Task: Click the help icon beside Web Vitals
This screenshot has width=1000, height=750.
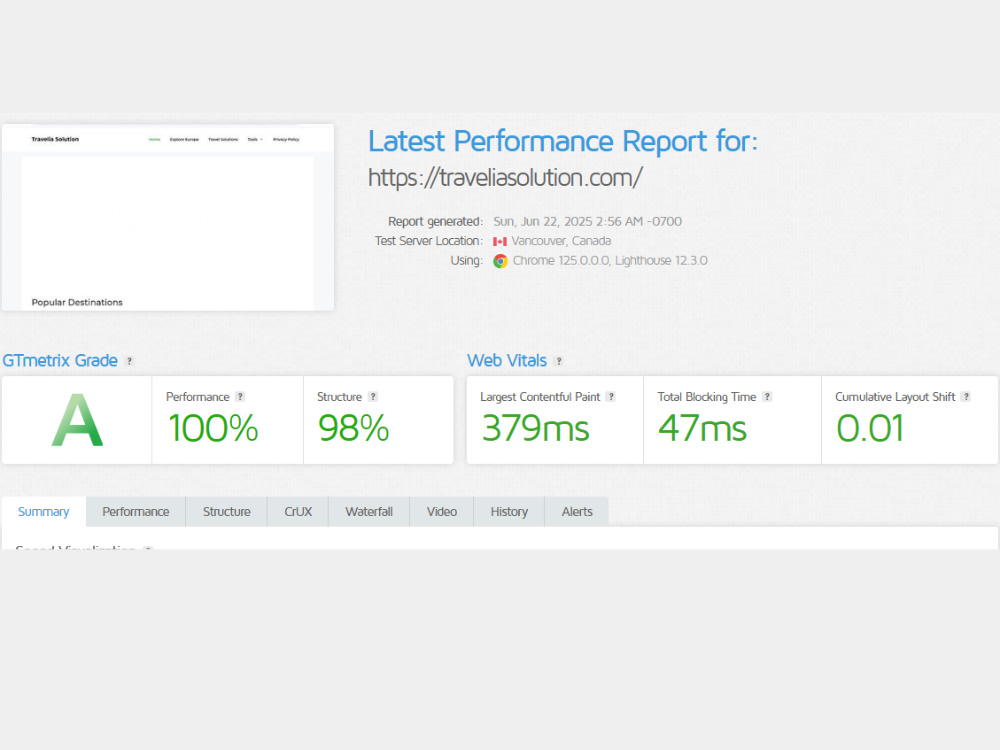Action: click(x=559, y=361)
